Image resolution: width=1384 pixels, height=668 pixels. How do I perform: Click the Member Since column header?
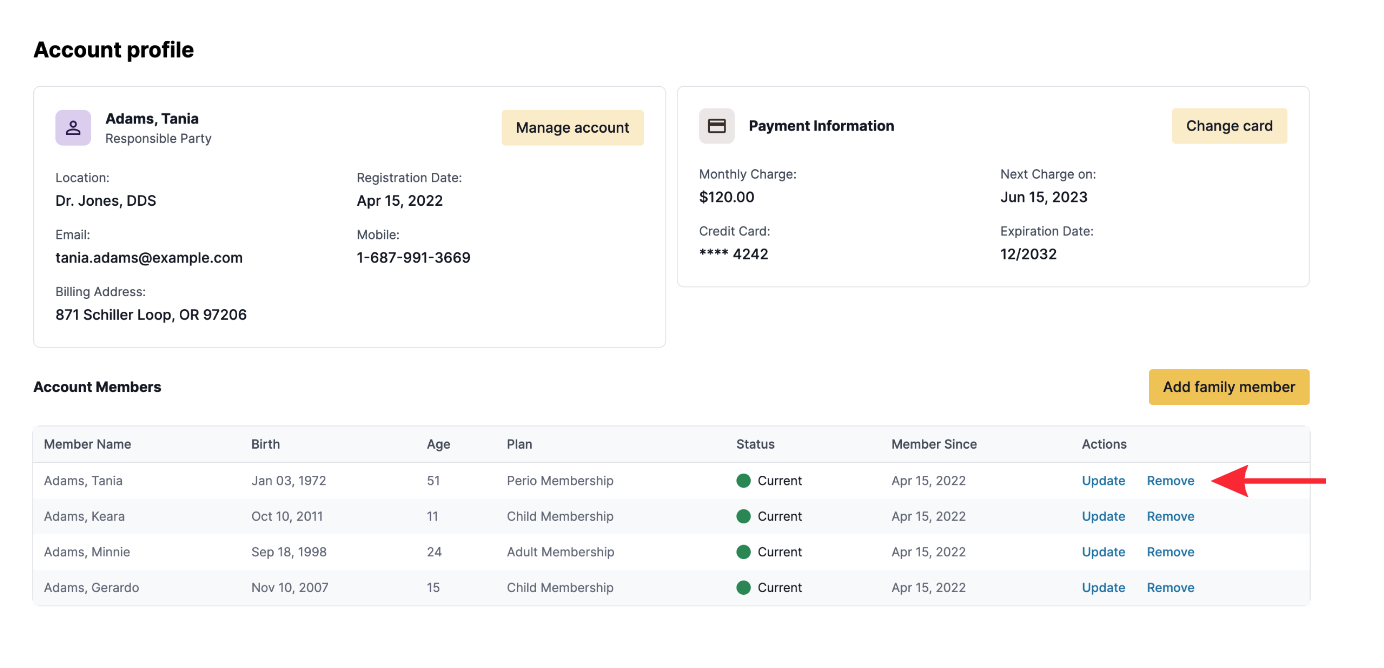(934, 444)
